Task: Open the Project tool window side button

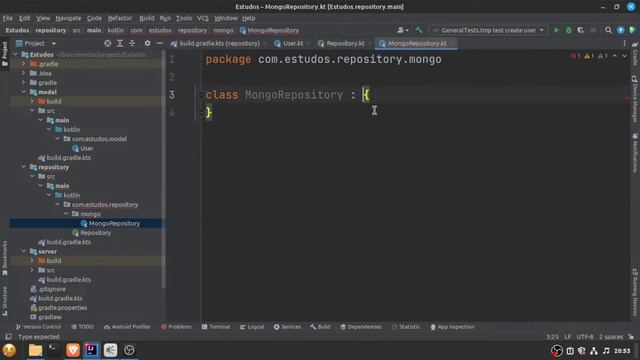Action: 4,54
